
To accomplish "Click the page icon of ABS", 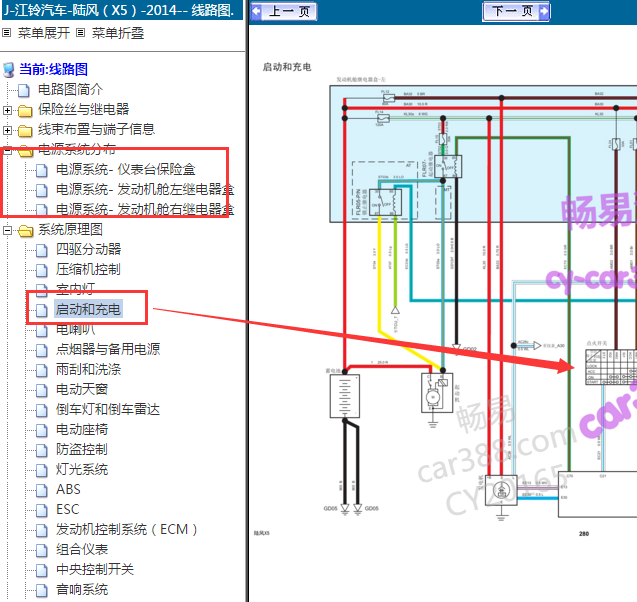I will pos(41,491).
